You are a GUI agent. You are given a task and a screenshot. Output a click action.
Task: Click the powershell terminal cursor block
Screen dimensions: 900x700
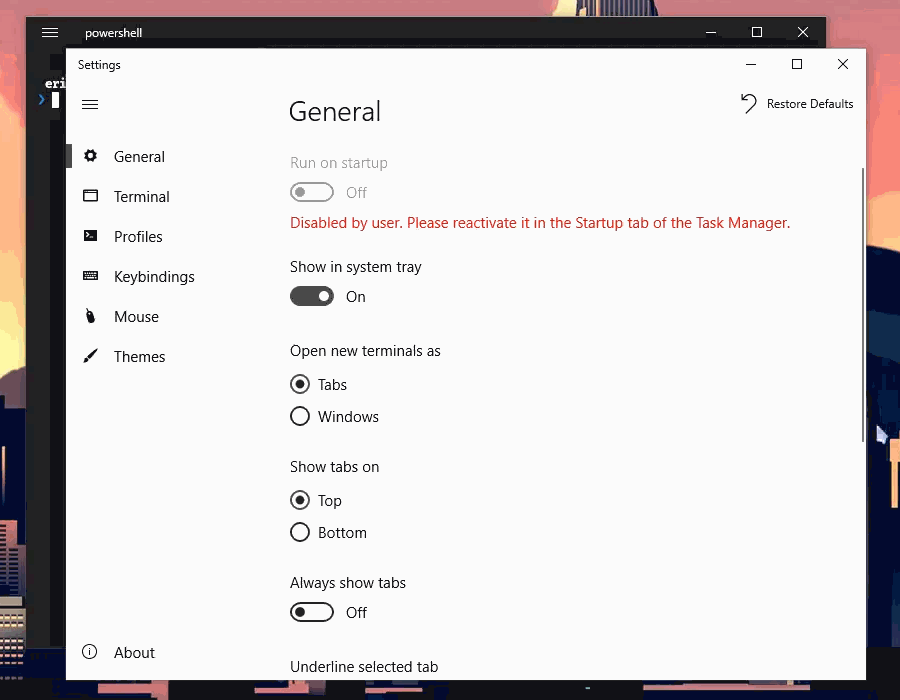pyautogui.click(x=55, y=100)
